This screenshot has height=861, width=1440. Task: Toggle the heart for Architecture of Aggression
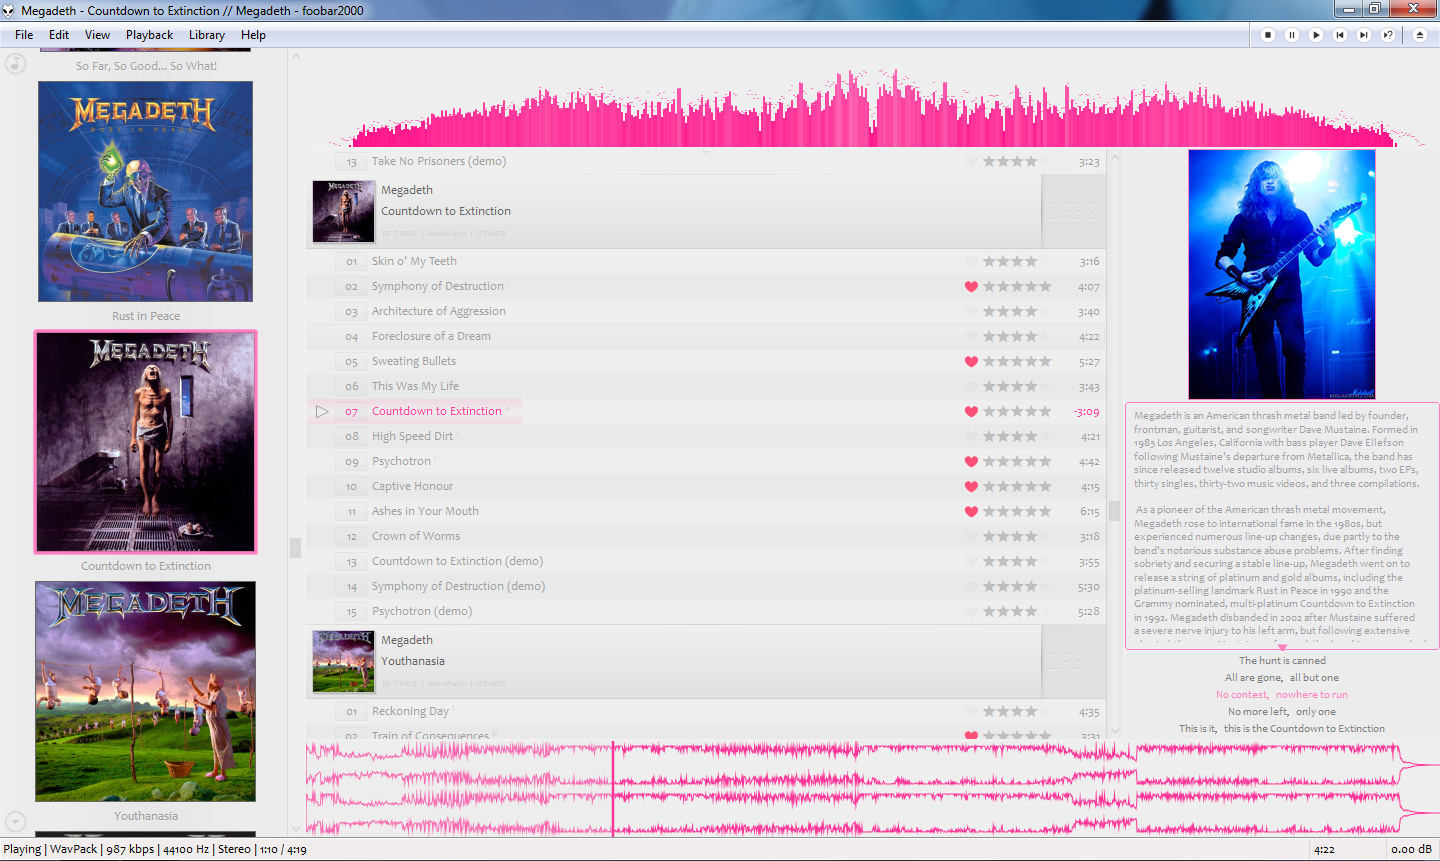(x=971, y=311)
